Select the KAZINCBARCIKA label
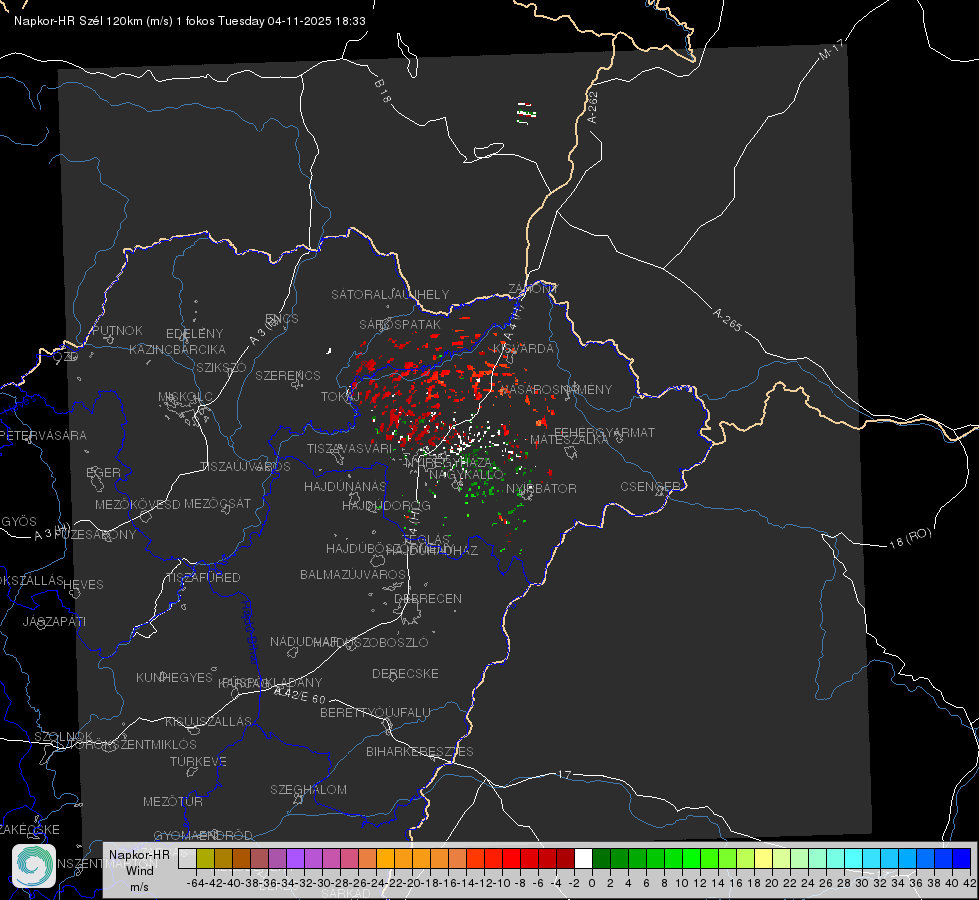979x900 pixels. pyautogui.click(x=177, y=349)
